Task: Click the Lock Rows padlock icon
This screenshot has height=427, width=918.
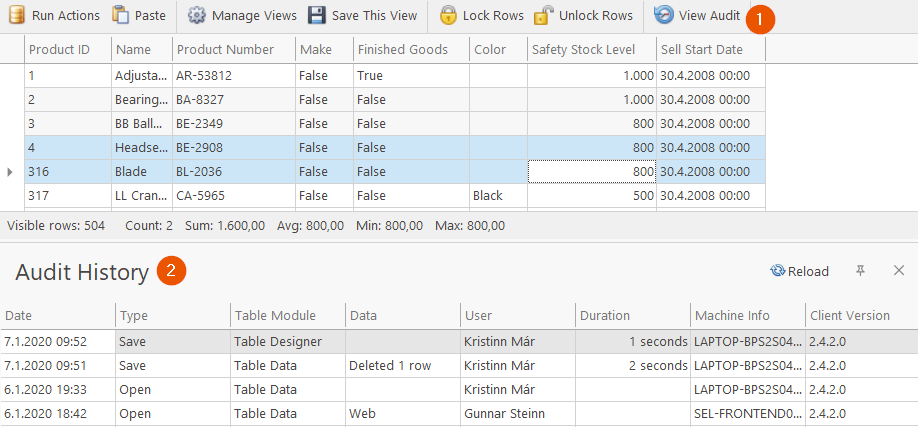Action: [x=448, y=15]
